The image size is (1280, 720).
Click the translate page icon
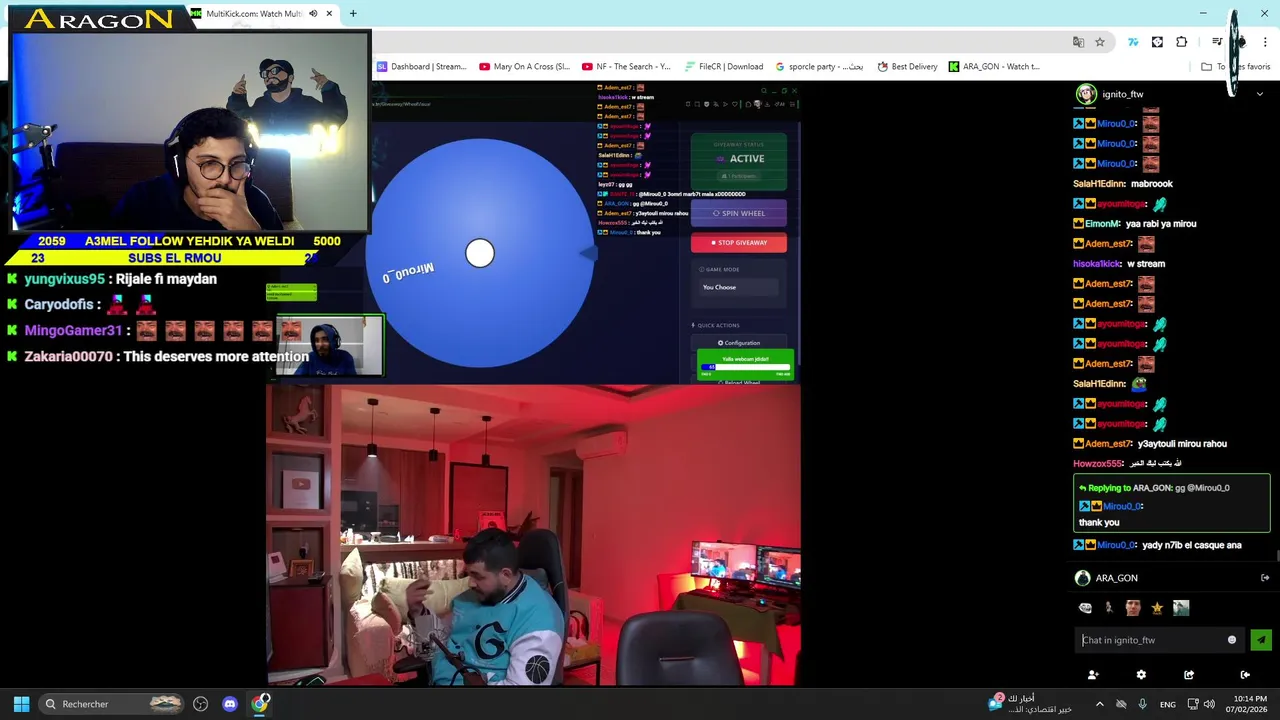(1078, 42)
